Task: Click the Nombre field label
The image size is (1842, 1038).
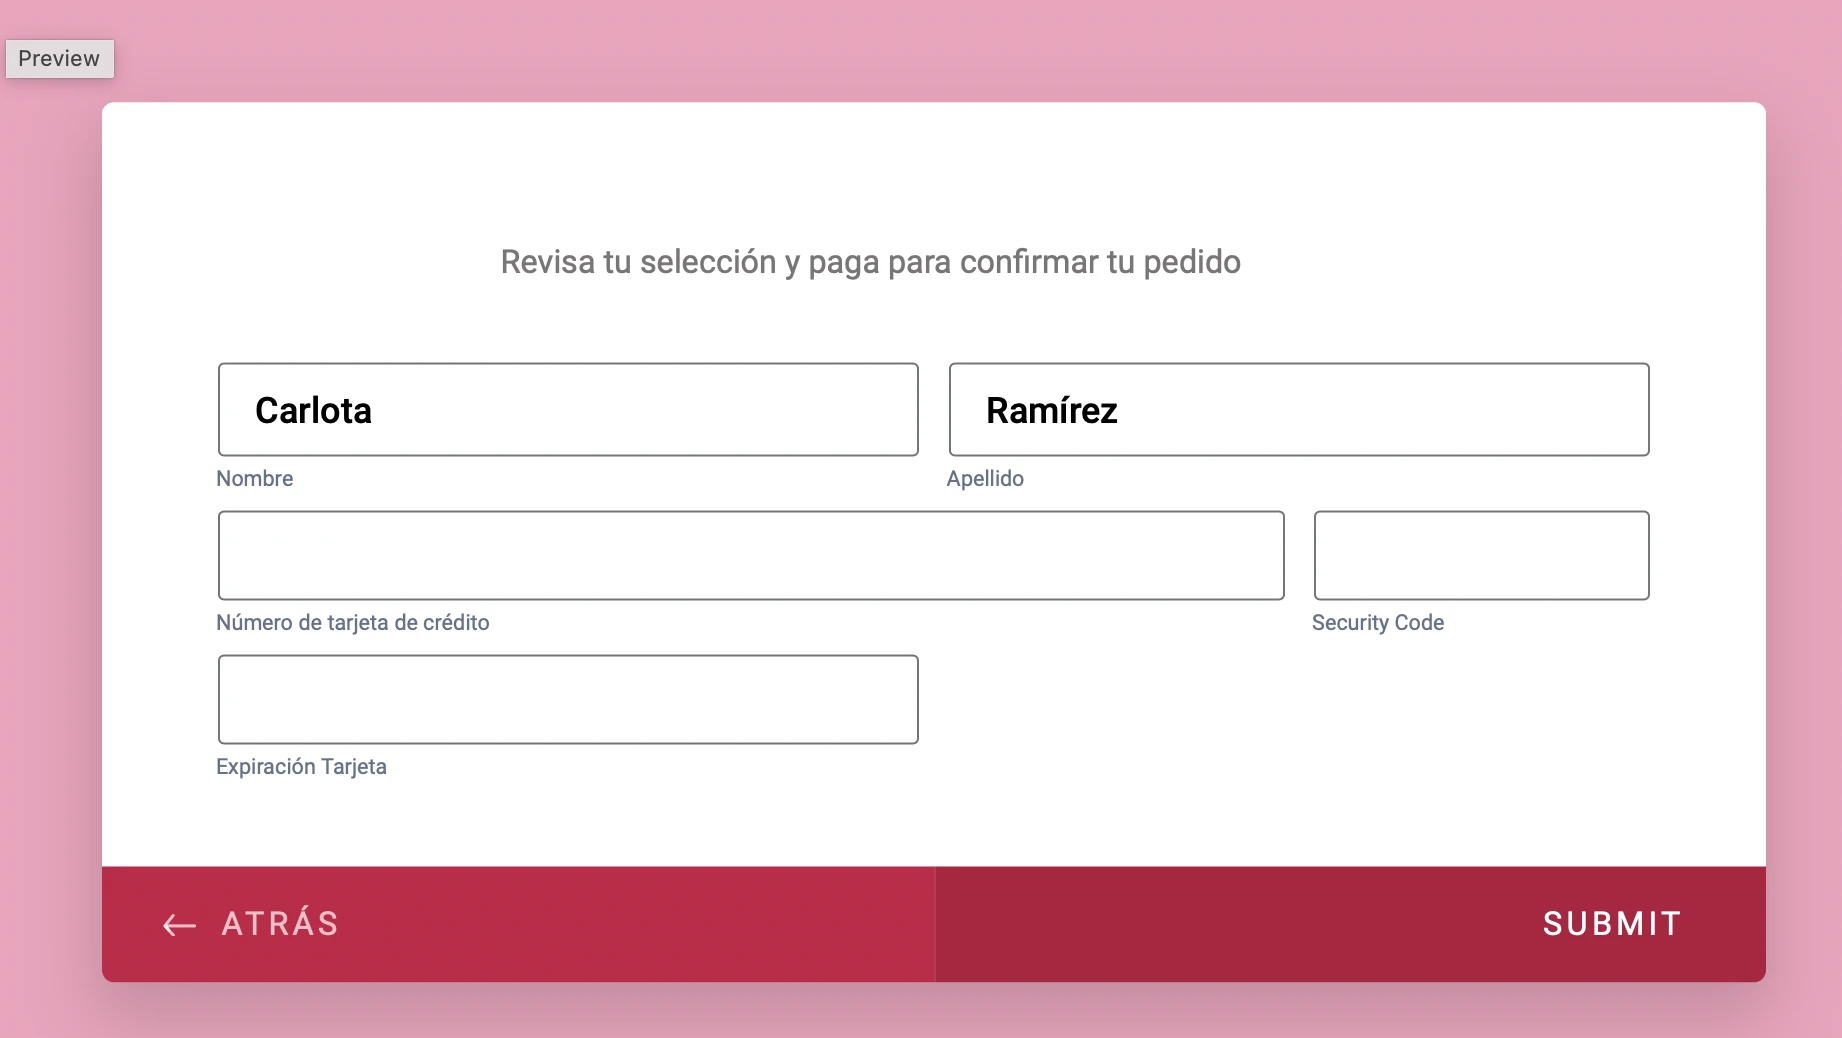Action: (x=255, y=478)
